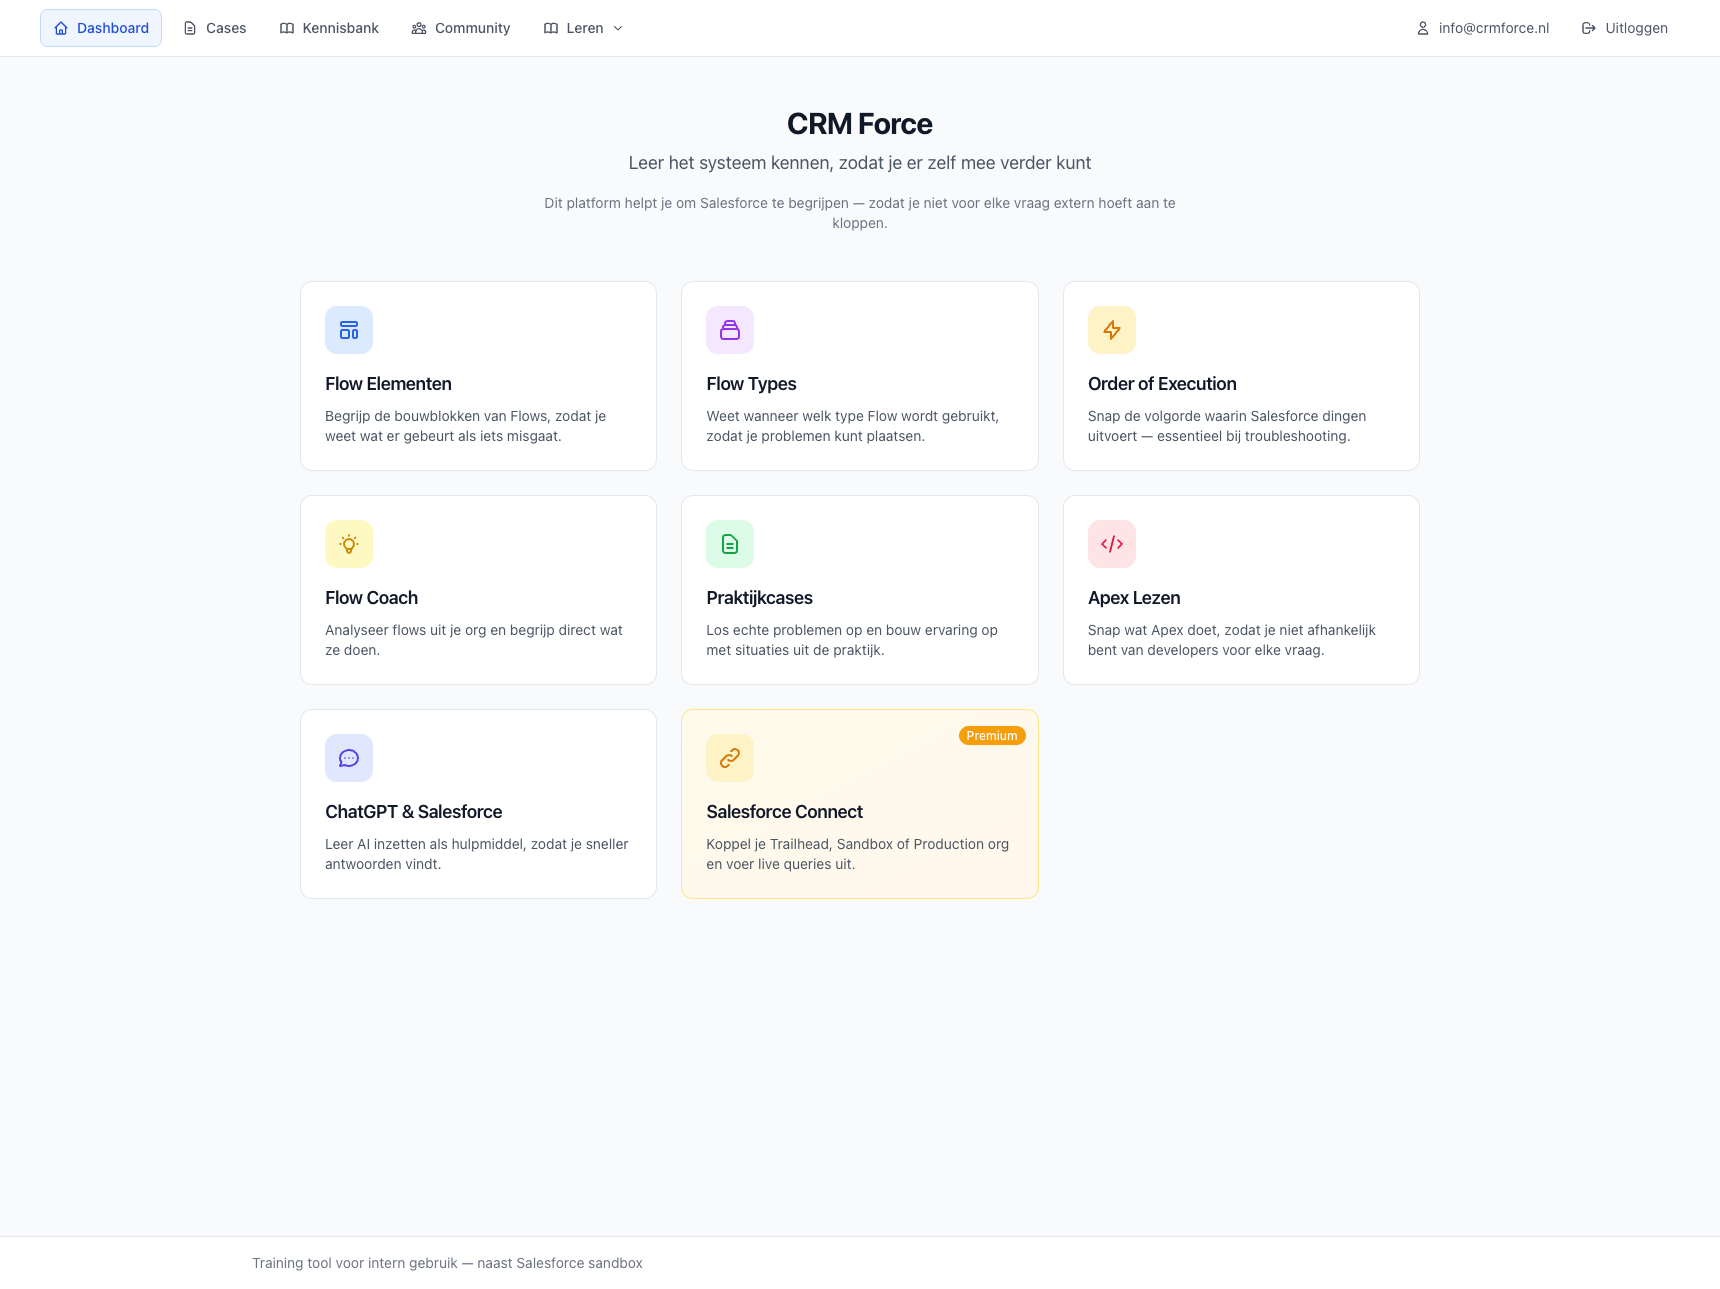Click the green document icon on Praktijkcases
The height and width of the screenshot is (1289, 1720).
(x=729, y=543)
